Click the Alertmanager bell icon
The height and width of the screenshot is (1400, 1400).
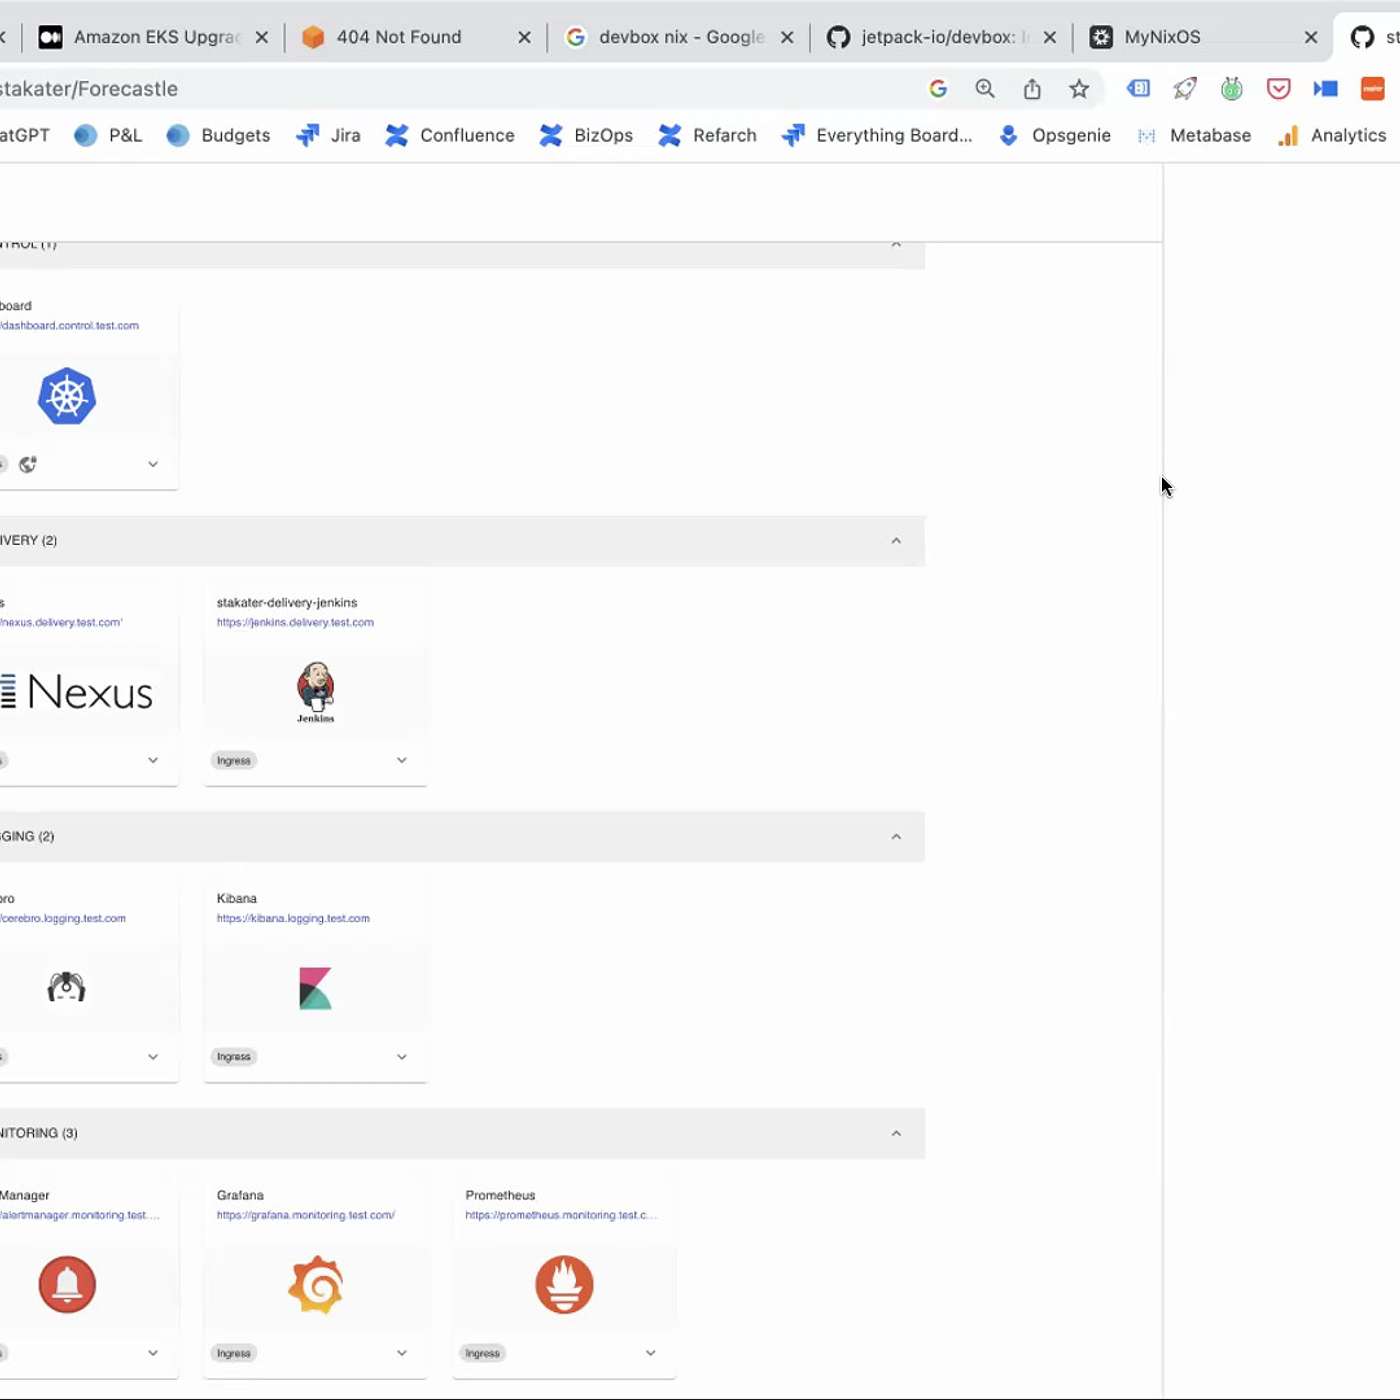tap(67, 1284)
